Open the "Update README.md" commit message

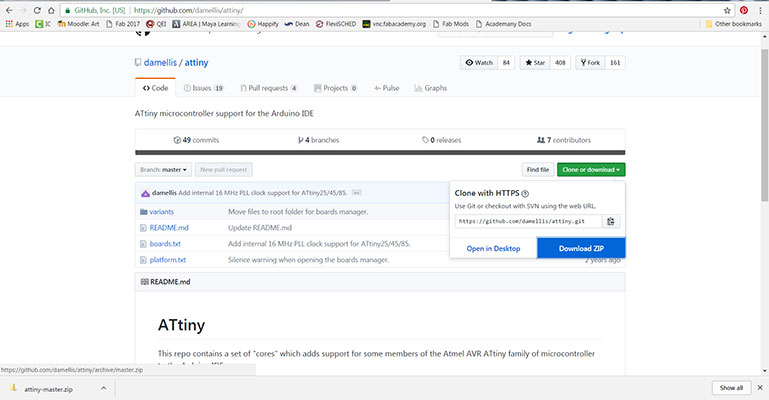tap(260, 228)
